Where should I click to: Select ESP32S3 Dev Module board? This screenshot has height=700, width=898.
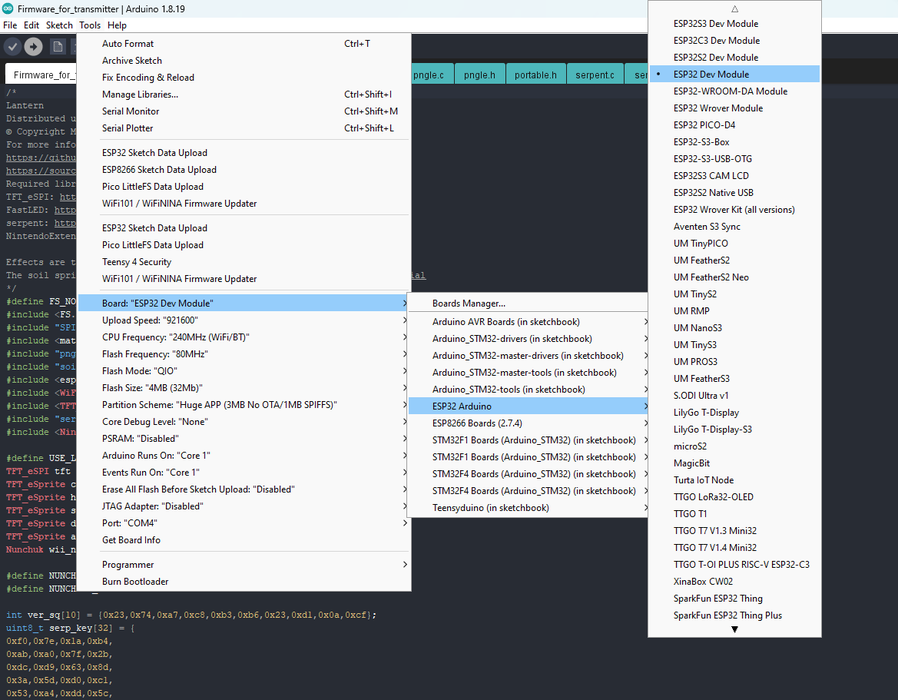point(734,23)
